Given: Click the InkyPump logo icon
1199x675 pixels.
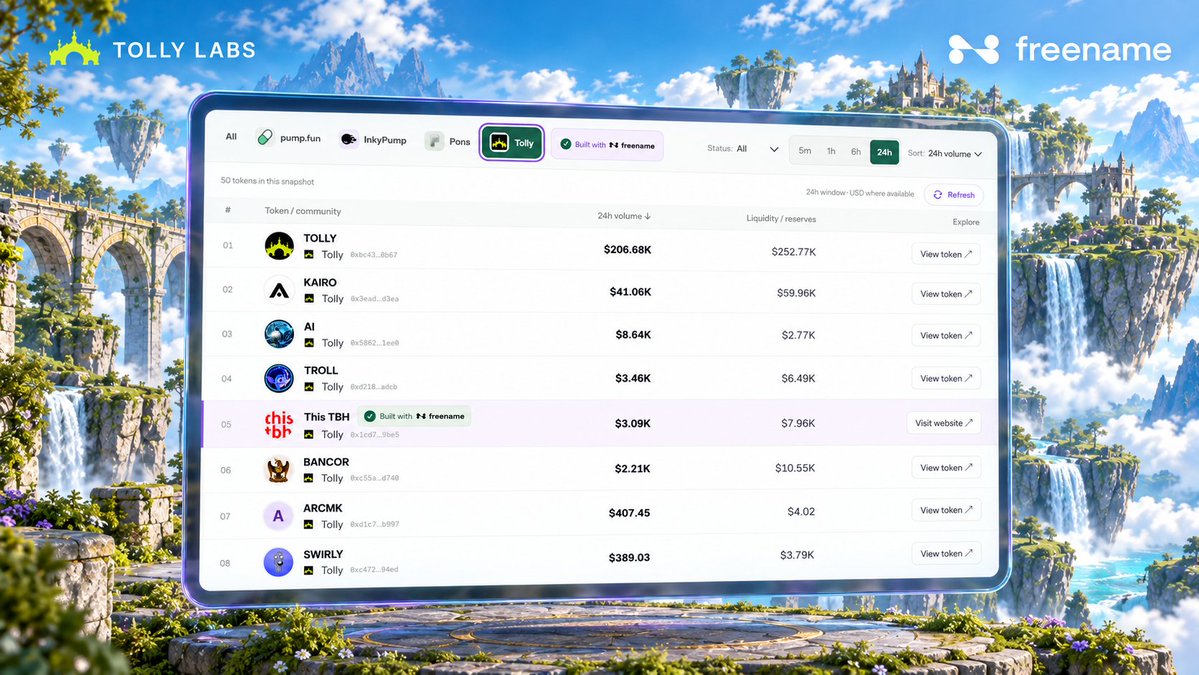Looking at the screenshot, I should [x=348, y=139].
